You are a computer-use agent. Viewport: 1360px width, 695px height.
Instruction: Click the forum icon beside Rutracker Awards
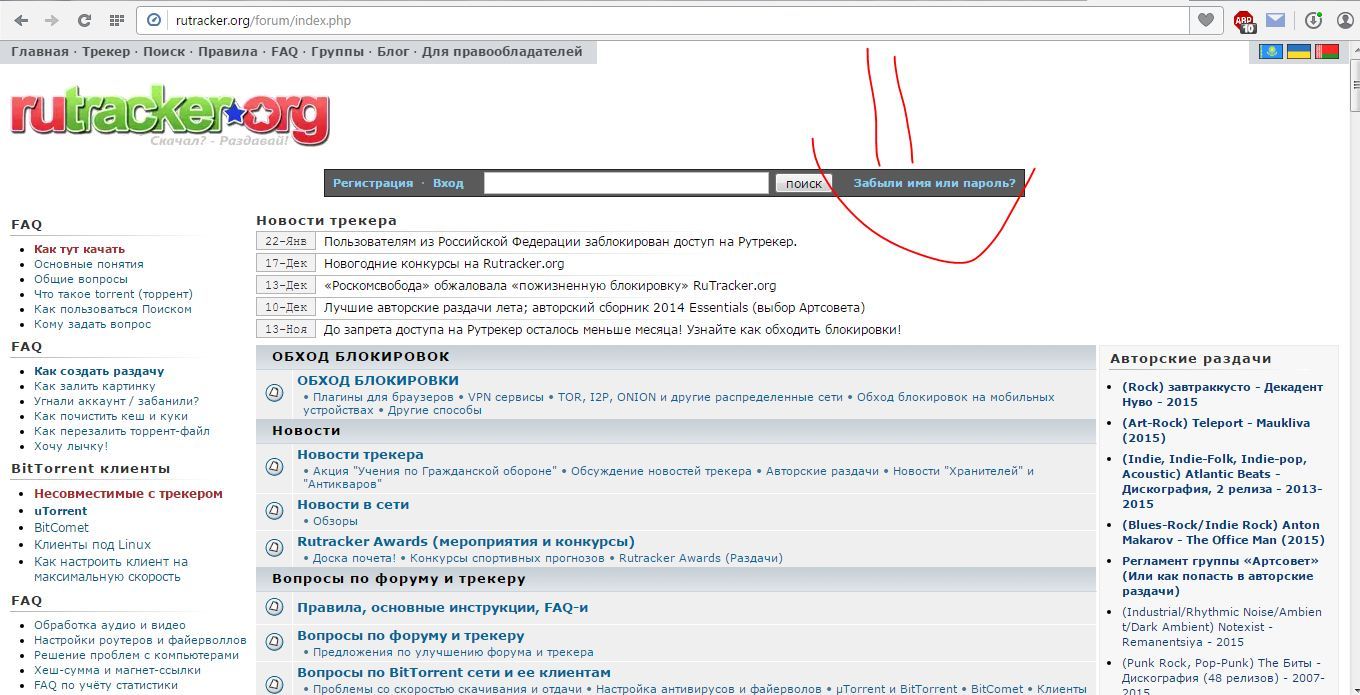pyautogui.click(x=275, y=548)
